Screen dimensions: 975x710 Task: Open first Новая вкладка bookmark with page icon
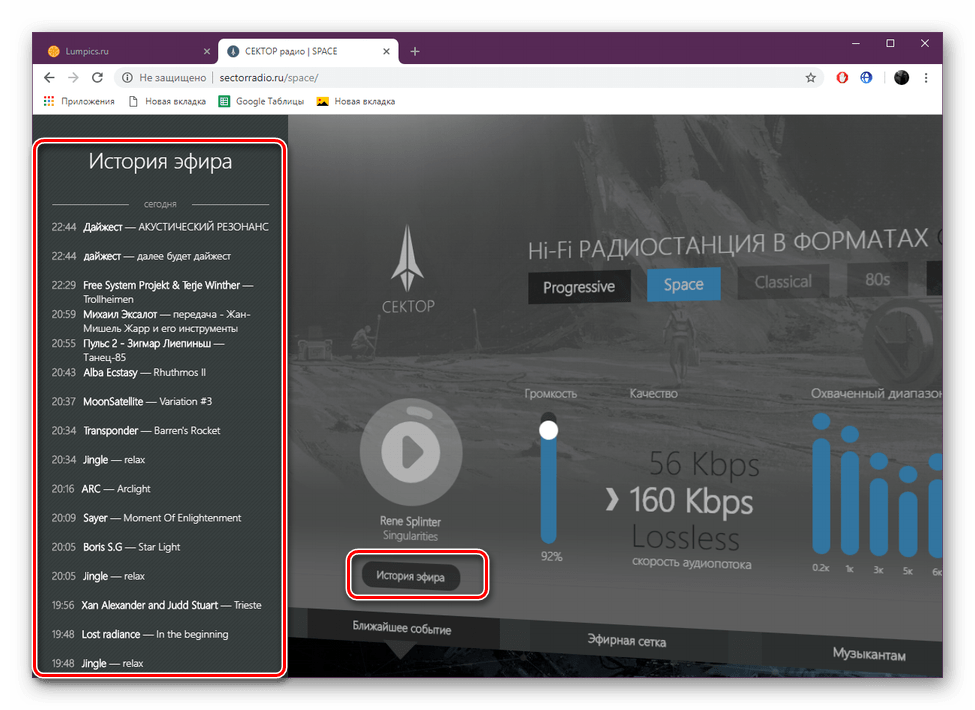pyautogui.click(x=167, y=101)
